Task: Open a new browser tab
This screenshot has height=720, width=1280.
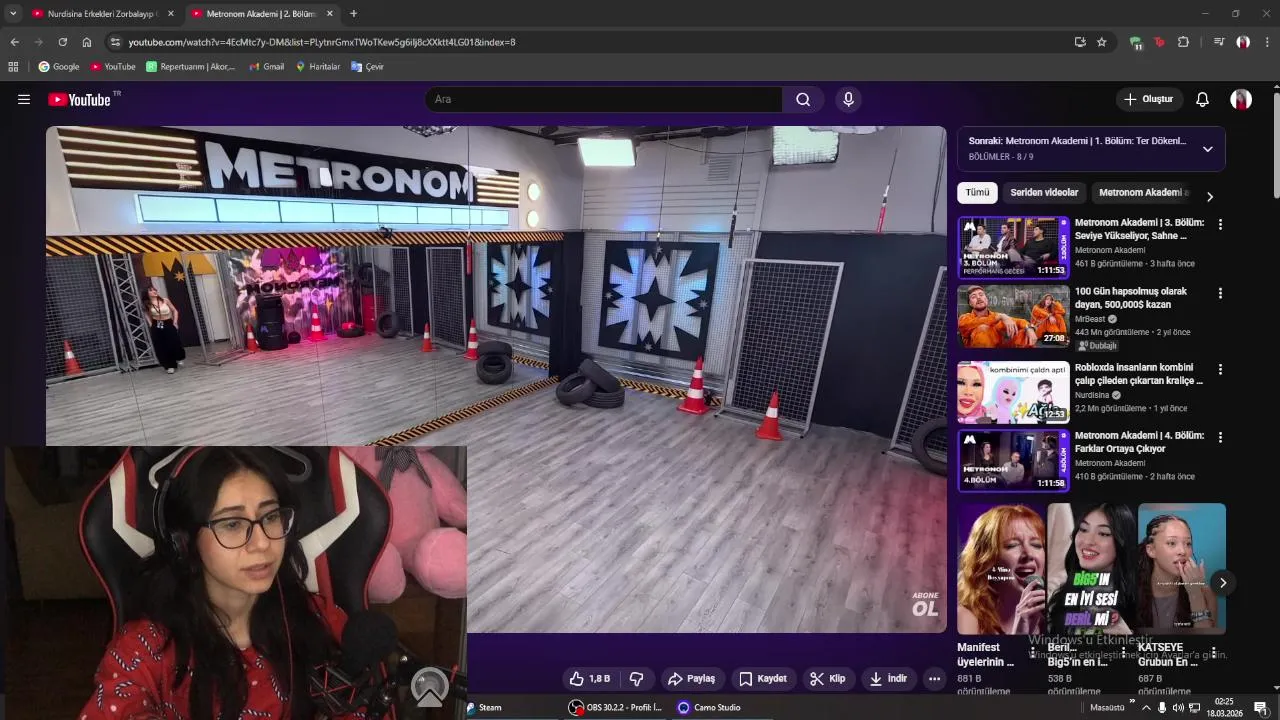Action: 353,14
